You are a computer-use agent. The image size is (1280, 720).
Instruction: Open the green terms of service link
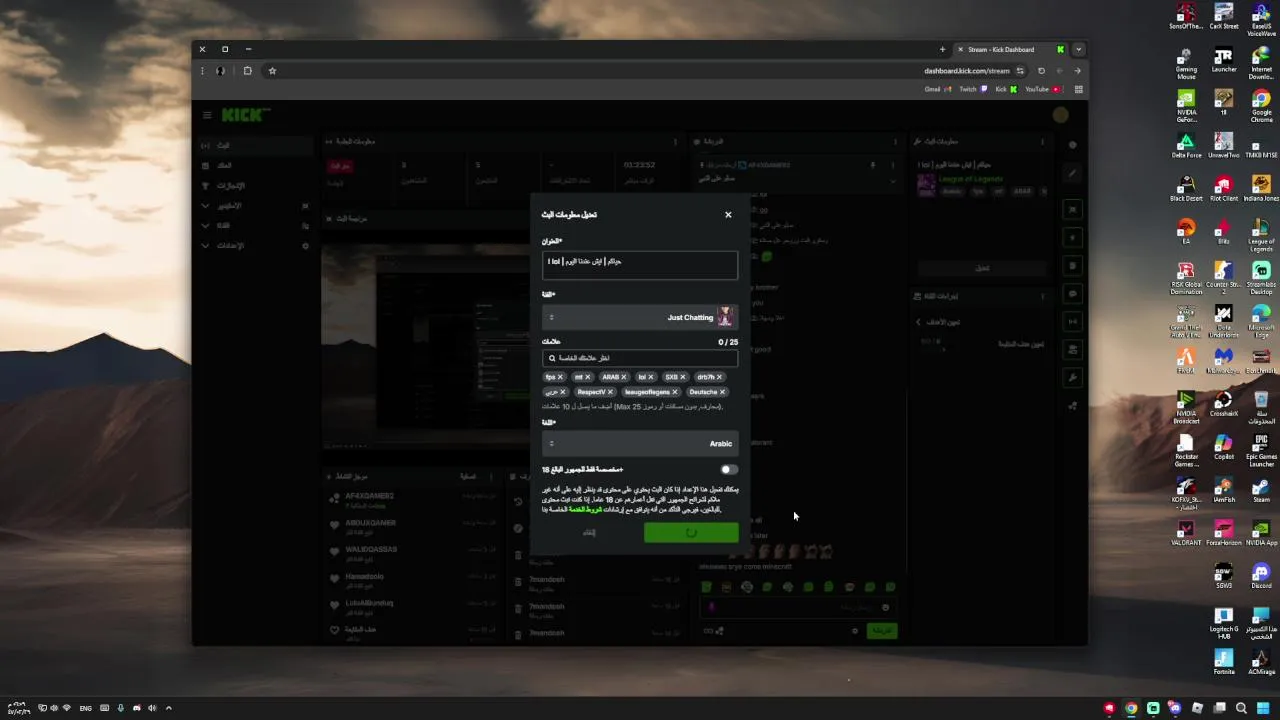pyautogui.click(x=585, y=509)
